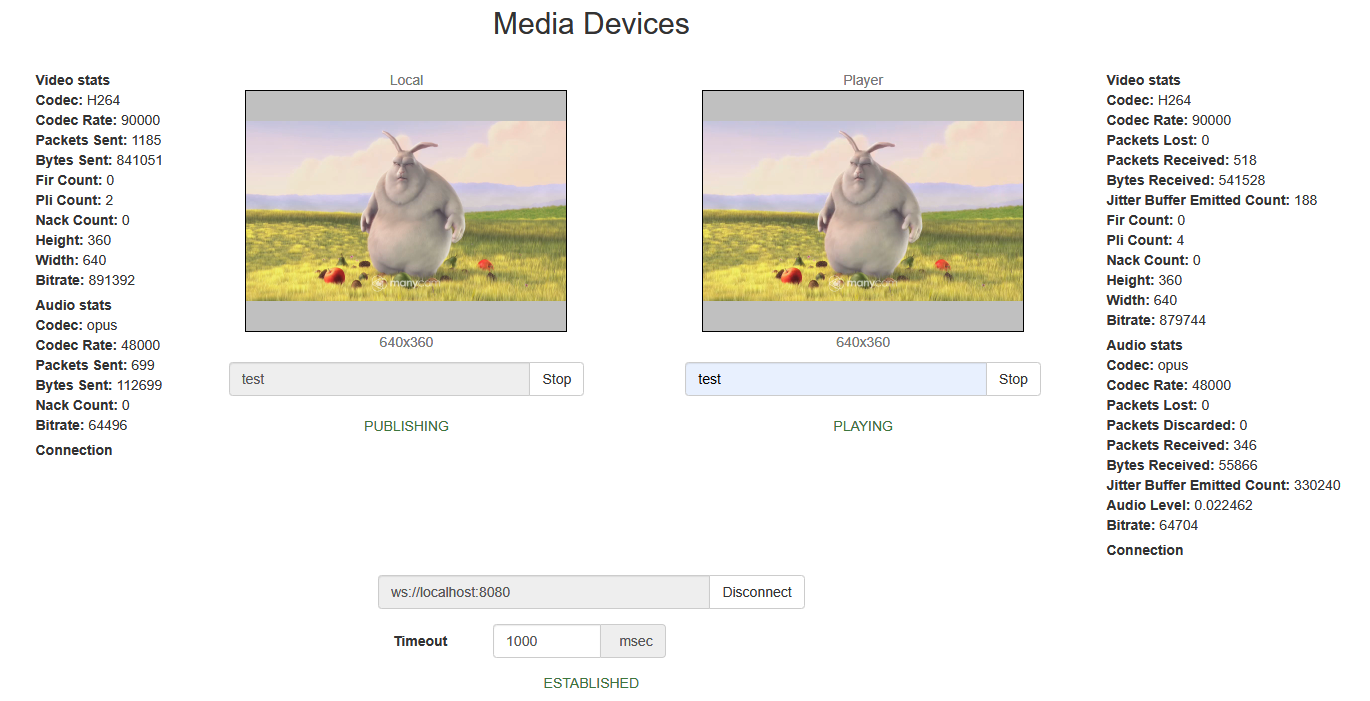Click the Media Devices page heading

point(591,24)
